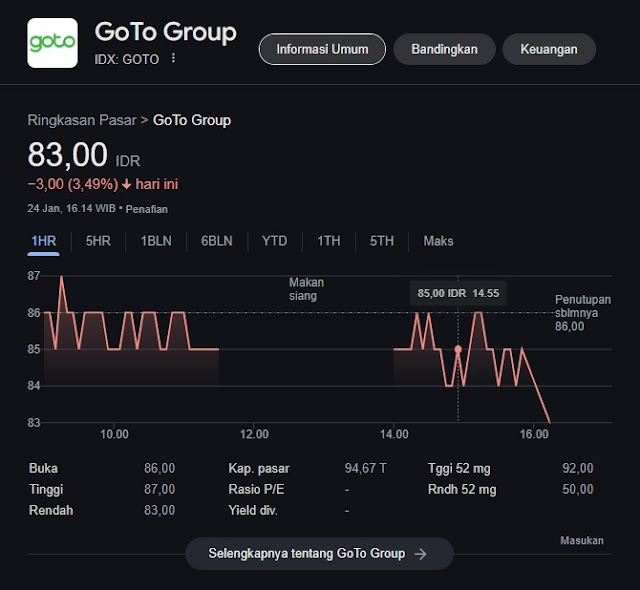
Task: Open the three-dot menu beside IDX: GOTO
Action: point(173,58)
